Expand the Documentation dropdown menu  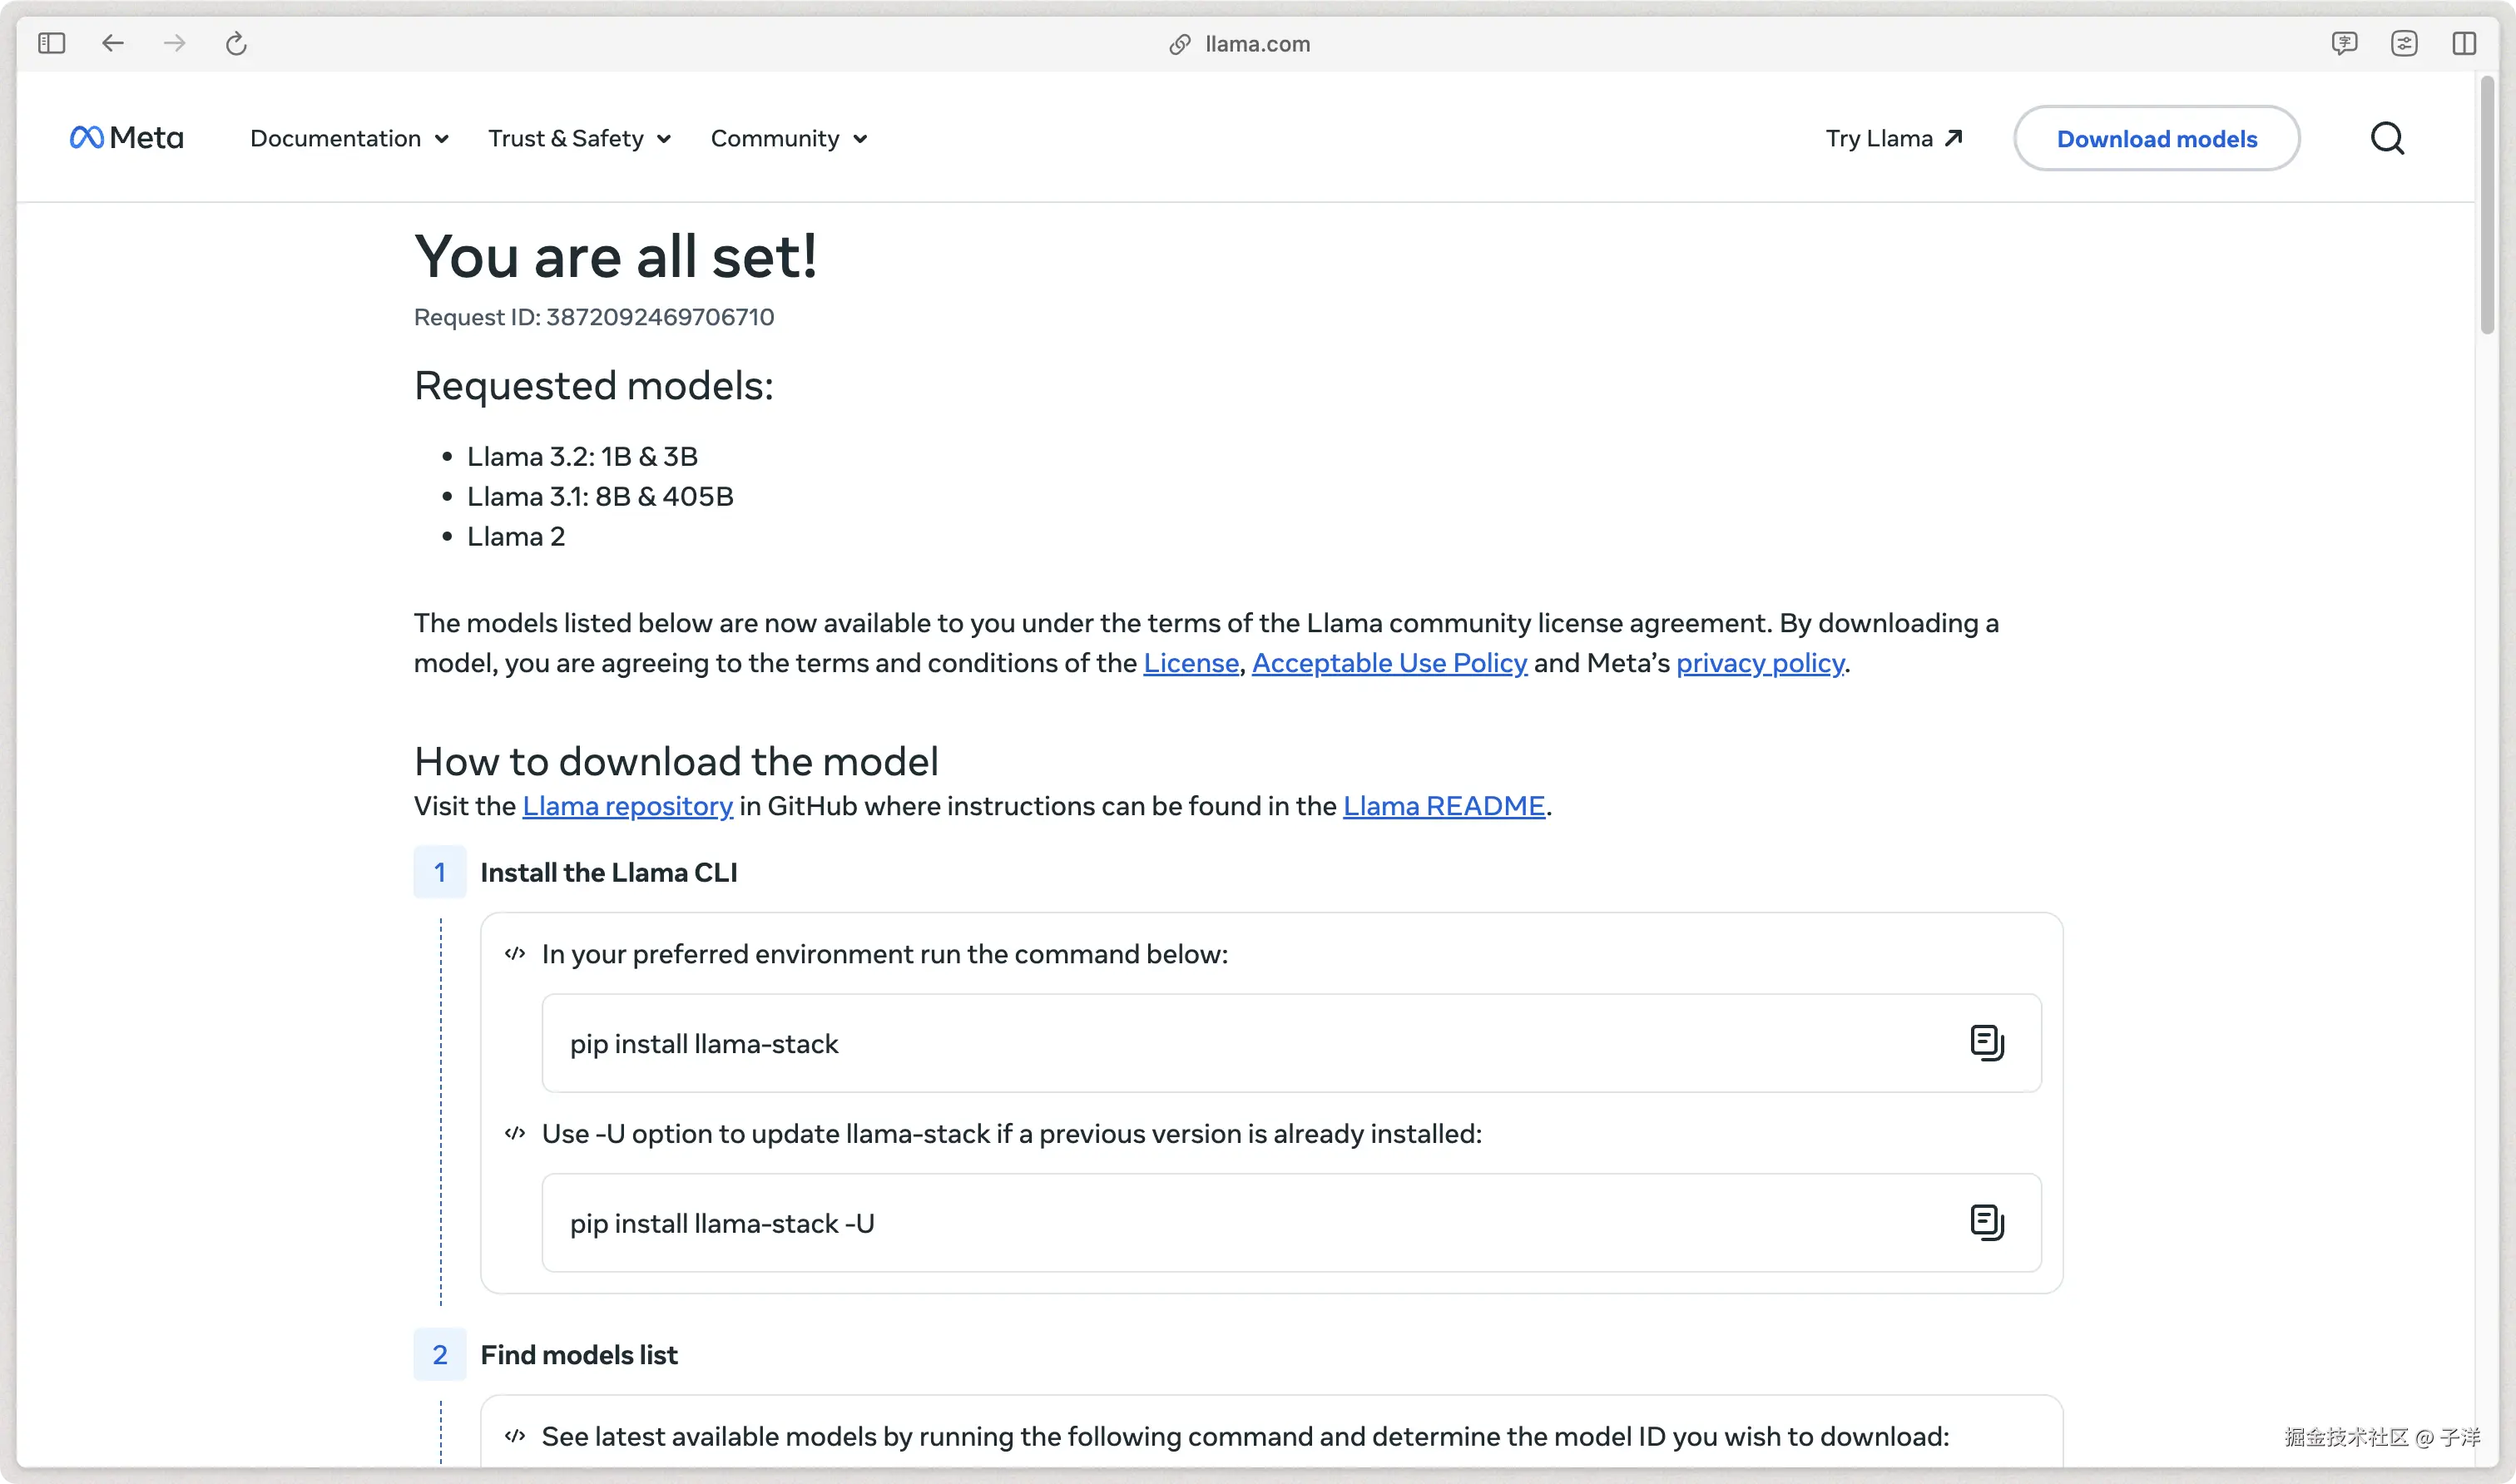pos(349,138)
